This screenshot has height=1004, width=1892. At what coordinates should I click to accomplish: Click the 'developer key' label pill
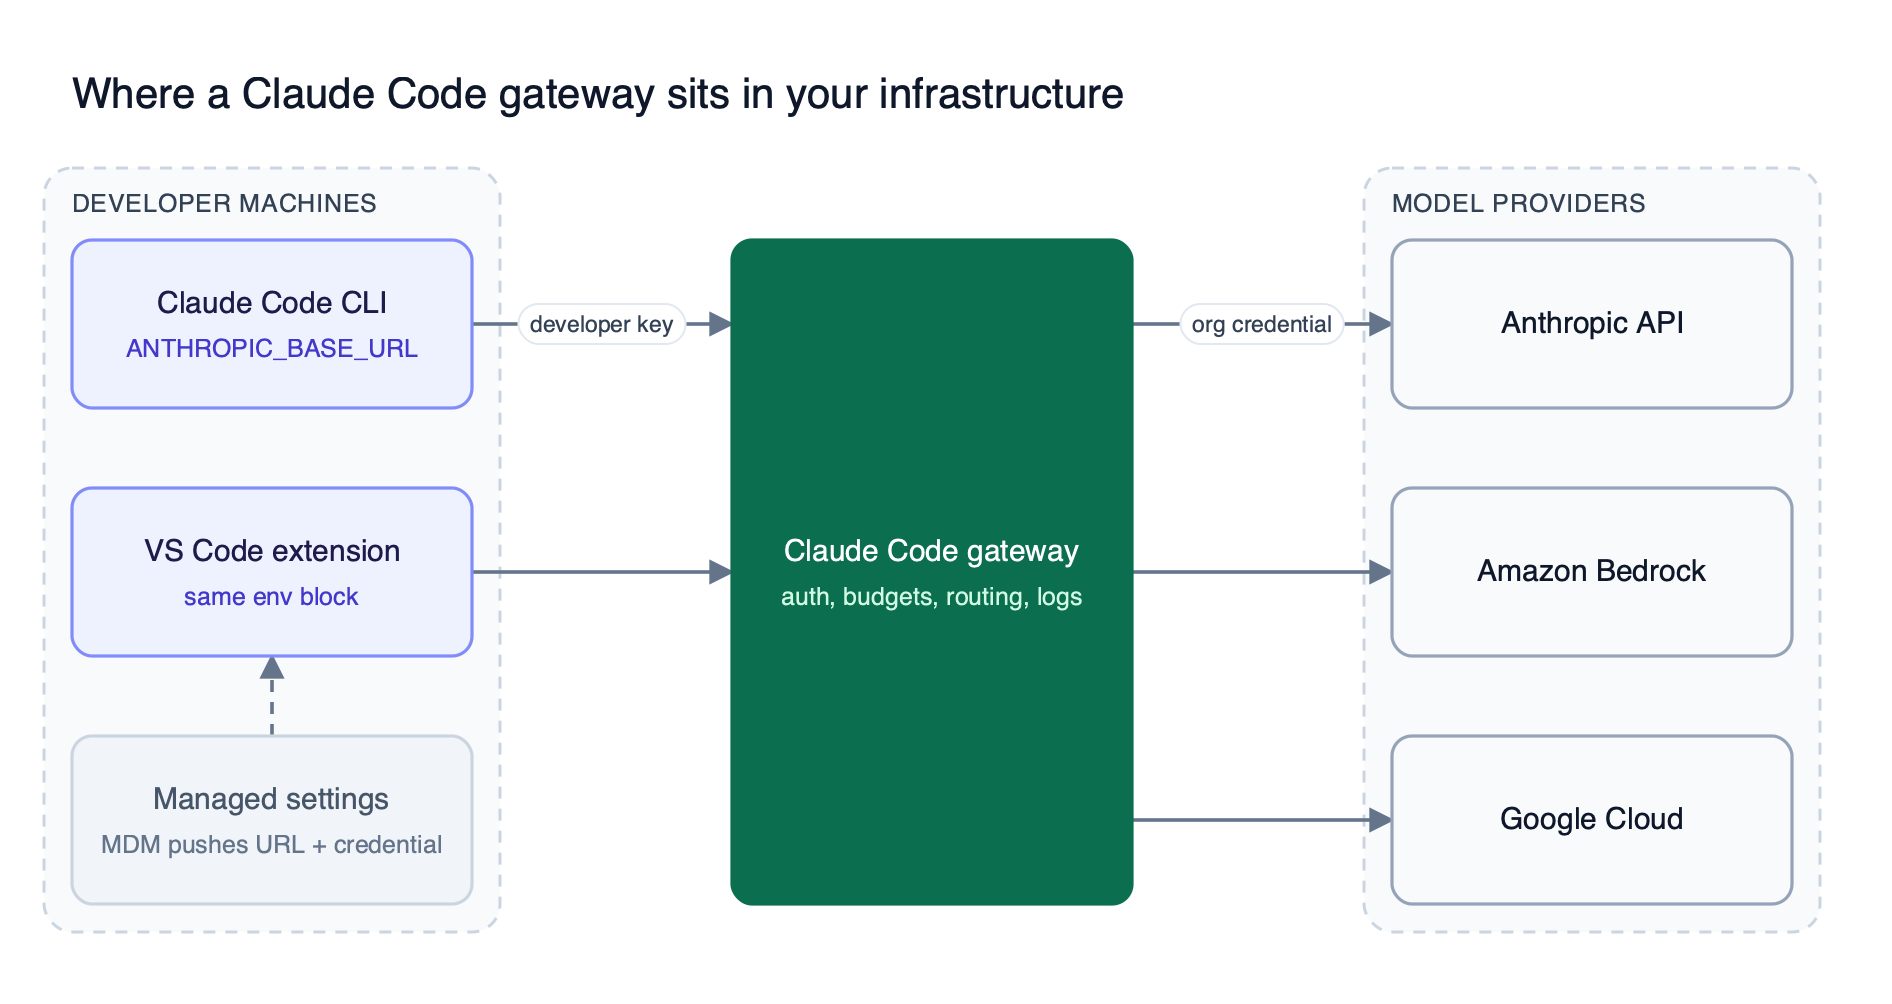click(601, 324)
